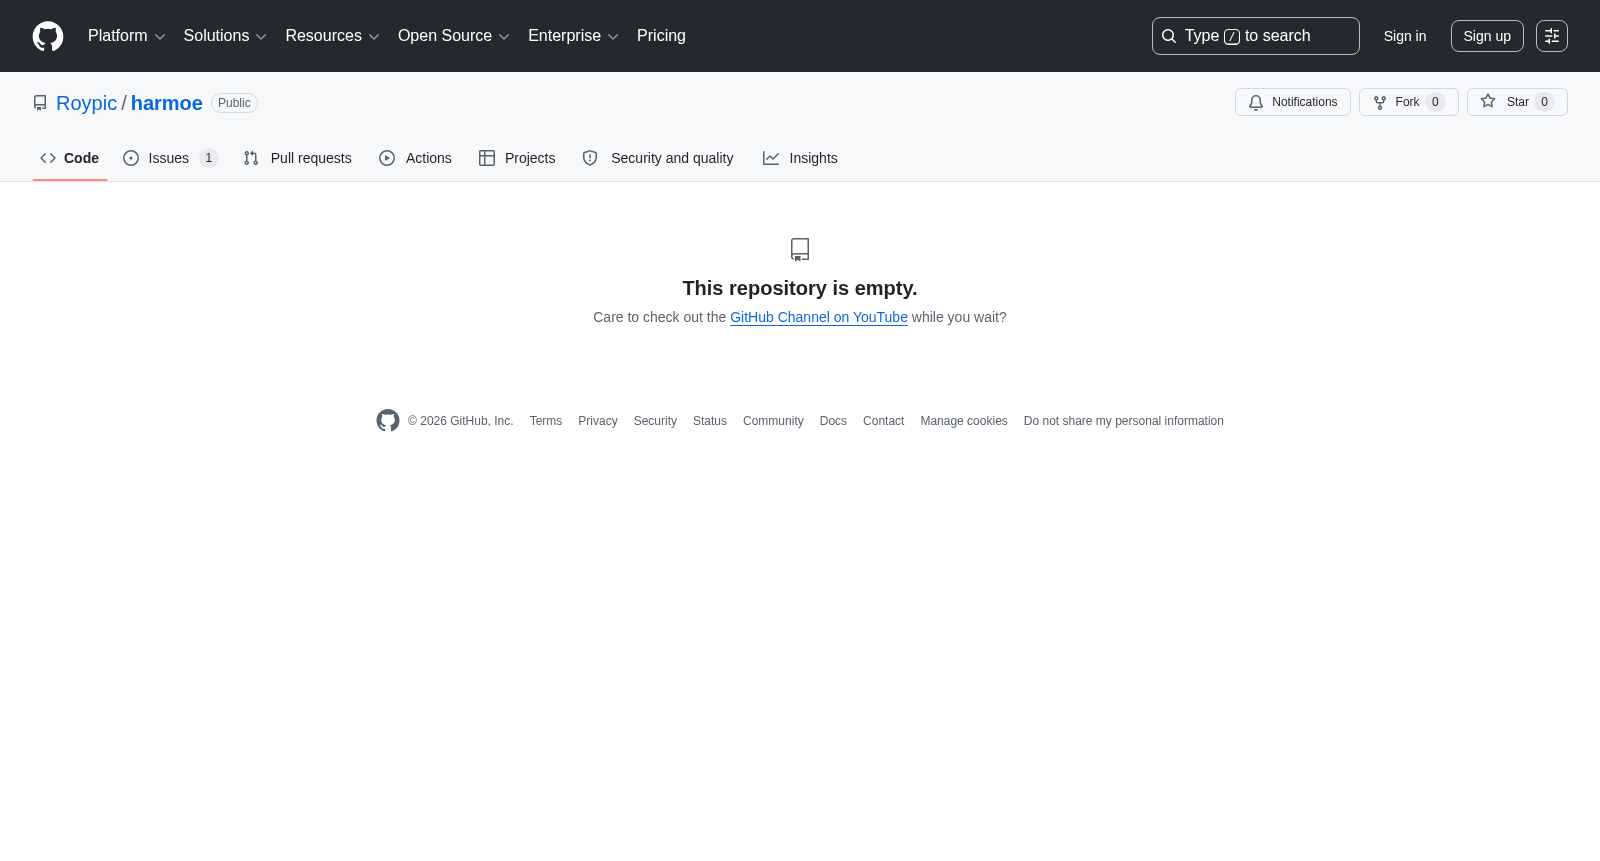This screenshot has height=861, width=1600.
Task: Click the Star icon
Action: coord(1488,102)
